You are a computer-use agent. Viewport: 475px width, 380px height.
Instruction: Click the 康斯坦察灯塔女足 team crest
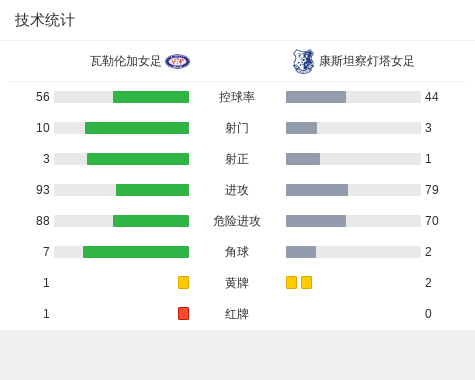click(303, 61)
